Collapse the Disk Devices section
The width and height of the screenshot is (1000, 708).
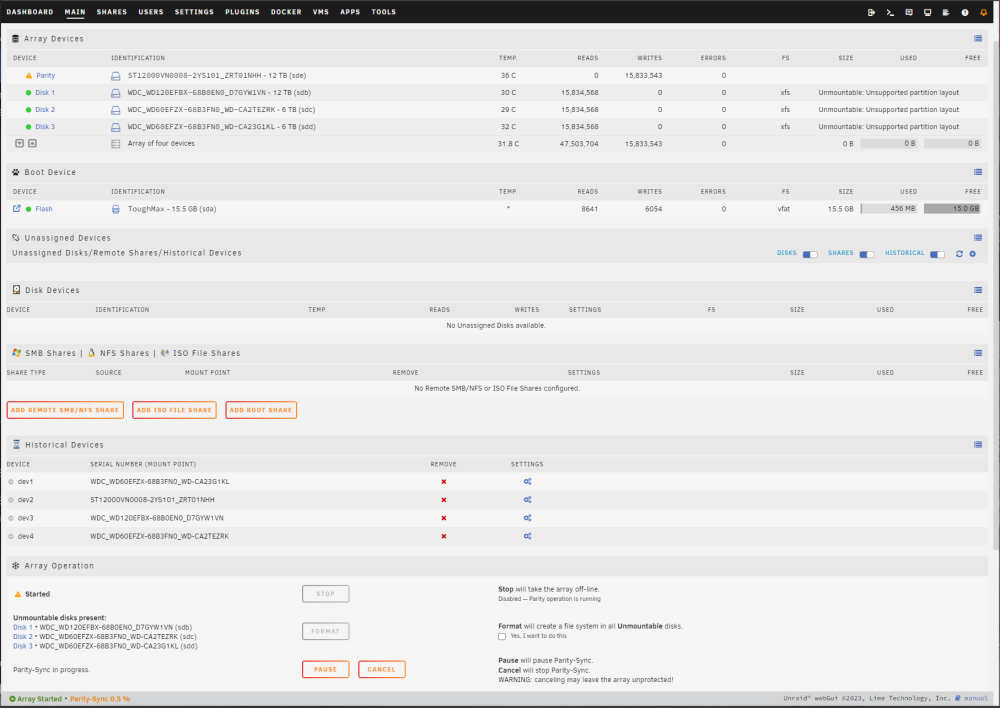tap(978, 290)
